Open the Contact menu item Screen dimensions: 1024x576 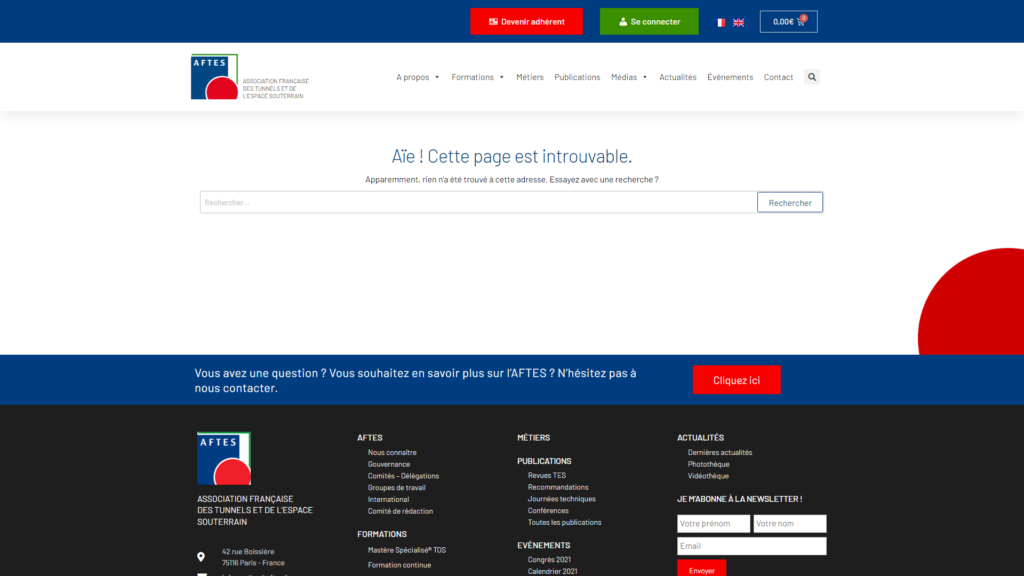point(778,77)
